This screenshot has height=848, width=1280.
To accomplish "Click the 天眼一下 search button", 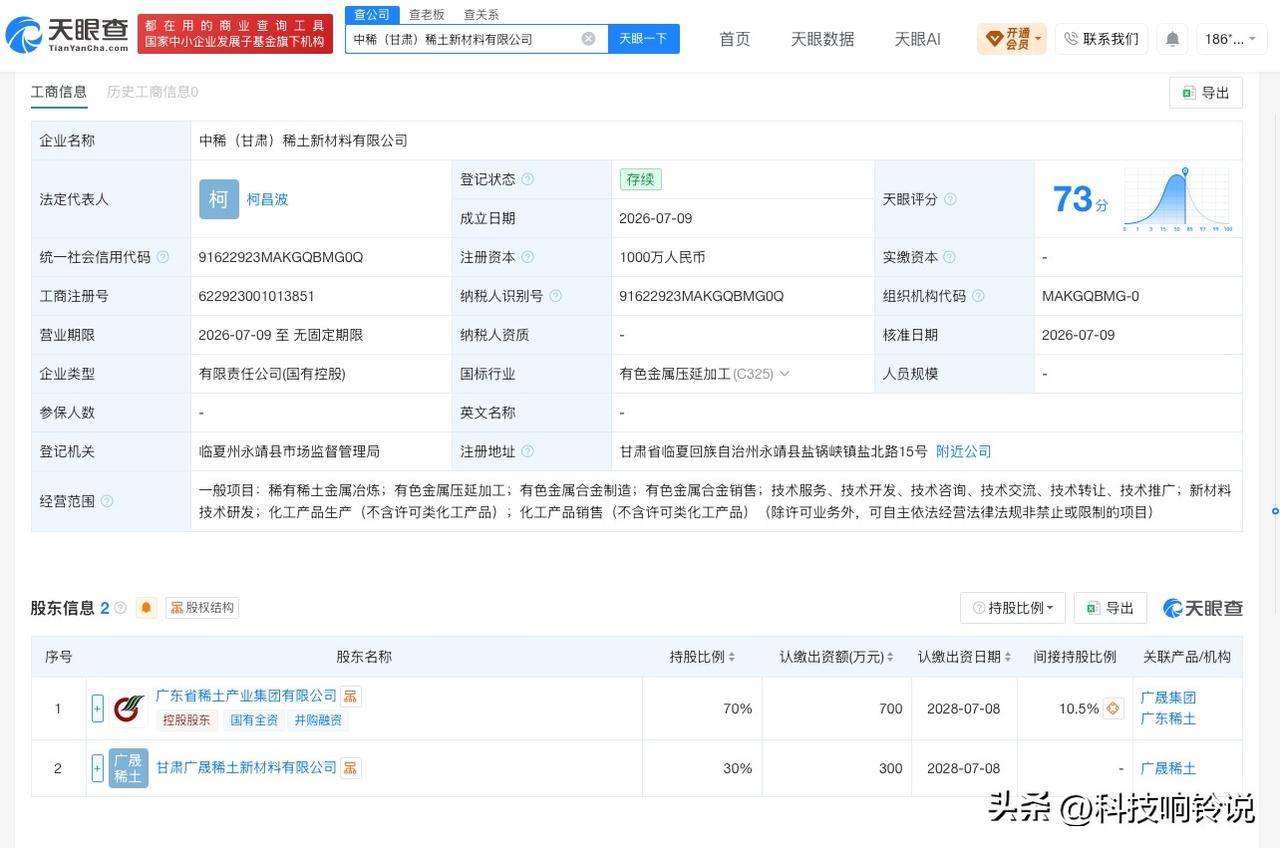I will (x=643, y=39).
